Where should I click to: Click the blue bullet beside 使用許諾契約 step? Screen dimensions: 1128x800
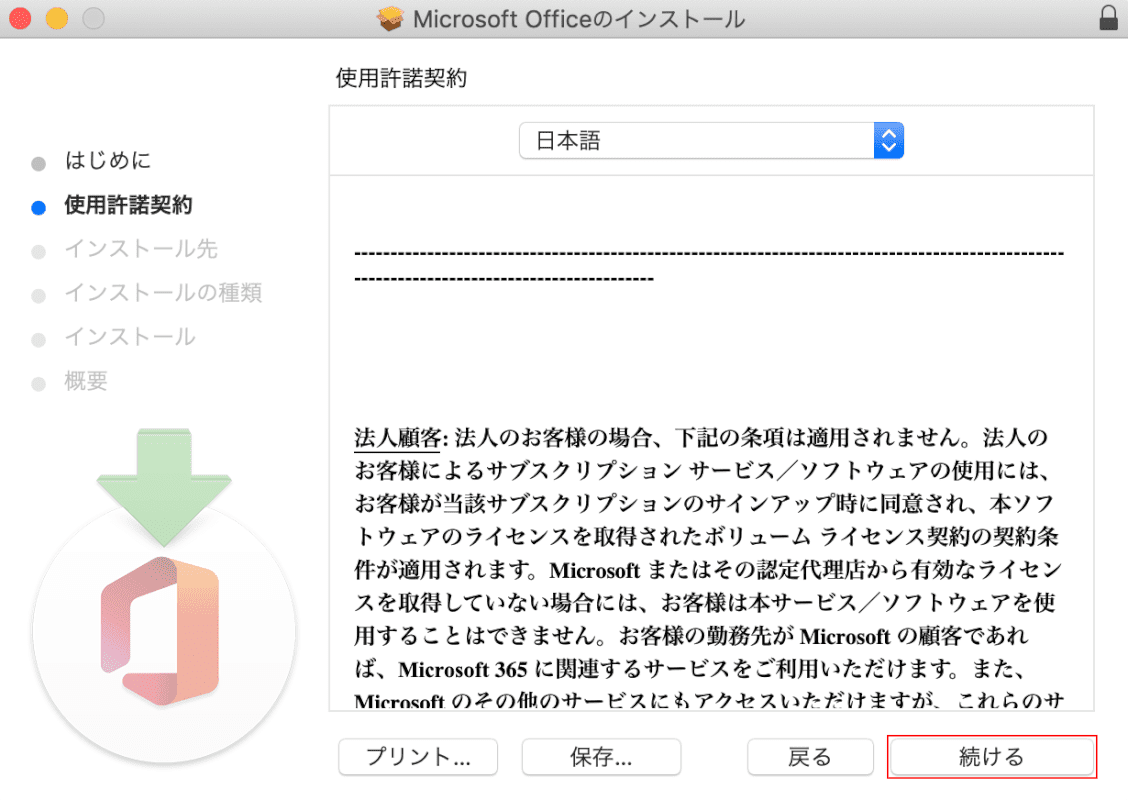click(38, 207)
